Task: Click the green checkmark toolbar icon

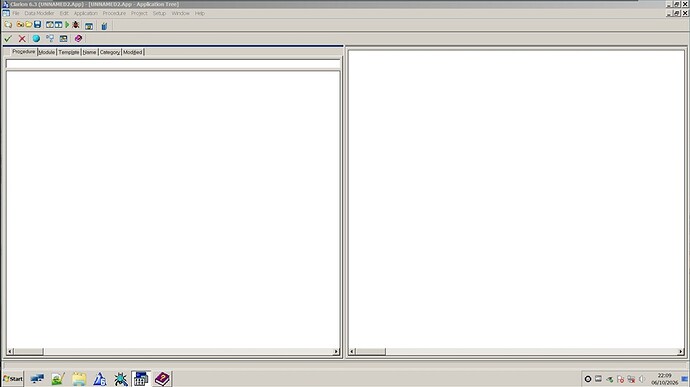Action: (x=8, y=39)
